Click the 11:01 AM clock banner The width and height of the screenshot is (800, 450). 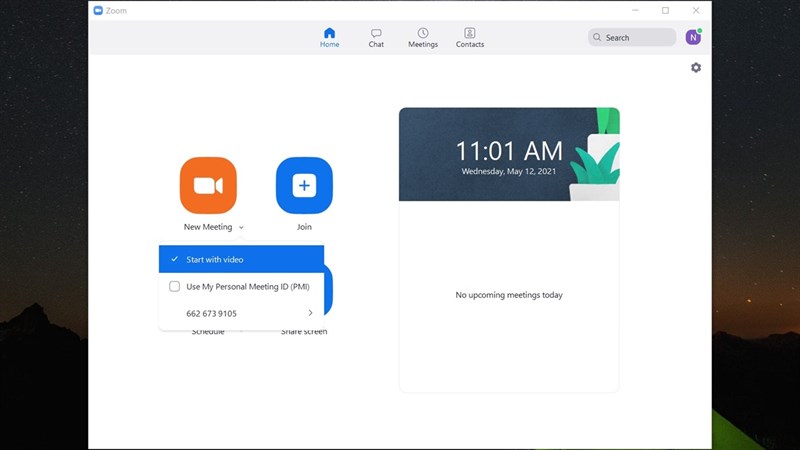click(509, 154)
